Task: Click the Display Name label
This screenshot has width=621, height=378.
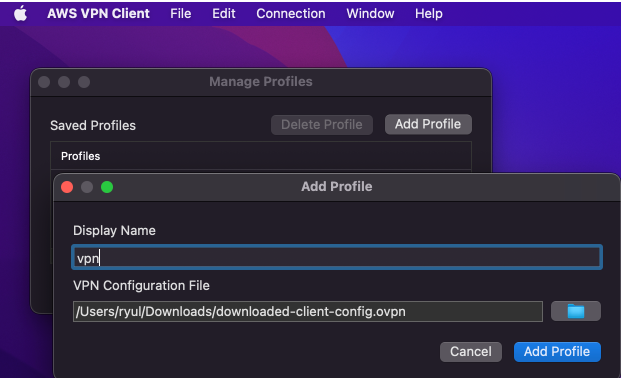Action: coord(114,231)
